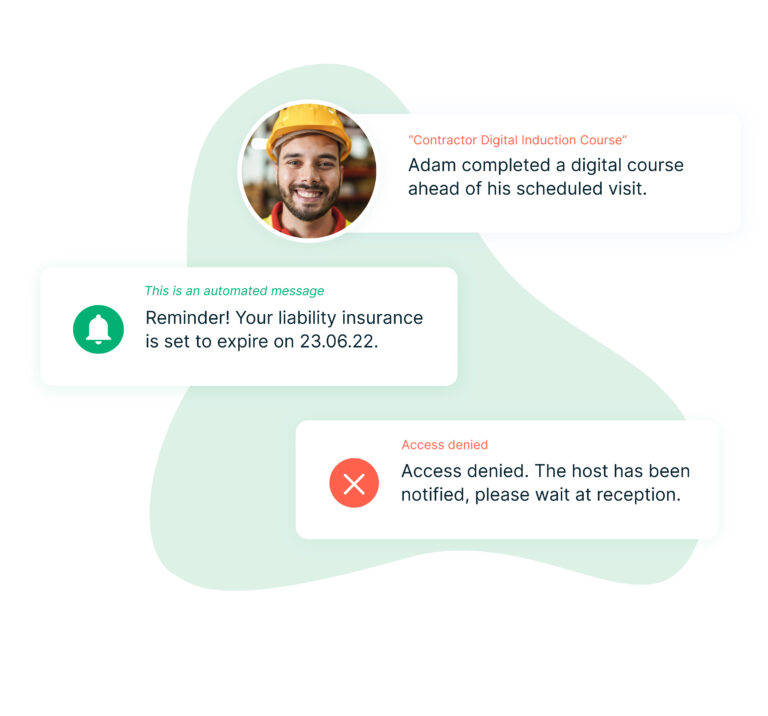Click "ahead of his scheduled visit." line
Viewport: 768px width, 716px height.
tap(528, 189)
